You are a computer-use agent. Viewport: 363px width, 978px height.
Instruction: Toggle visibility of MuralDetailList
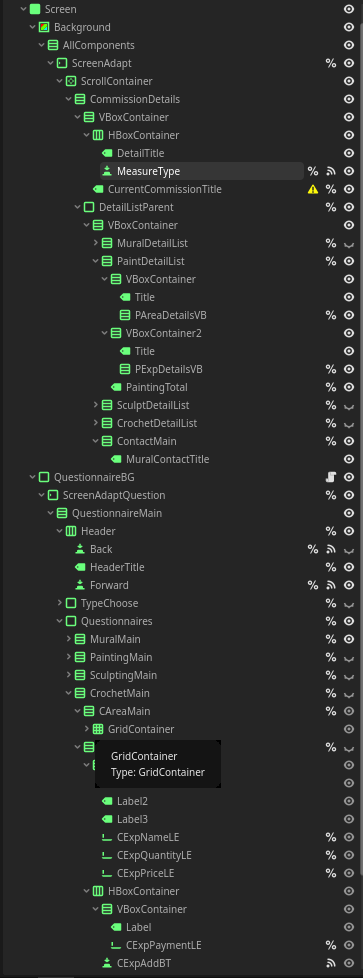click(349, 243)
